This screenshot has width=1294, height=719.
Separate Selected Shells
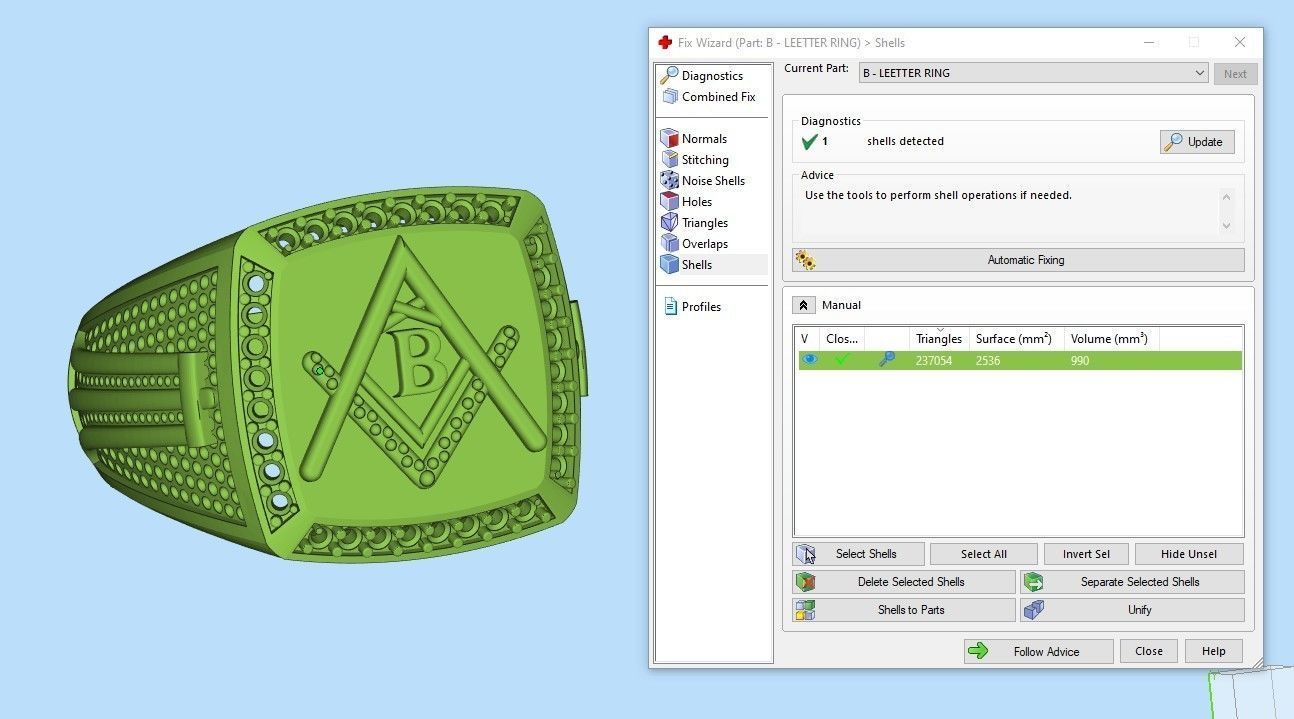coord(1132,582)
